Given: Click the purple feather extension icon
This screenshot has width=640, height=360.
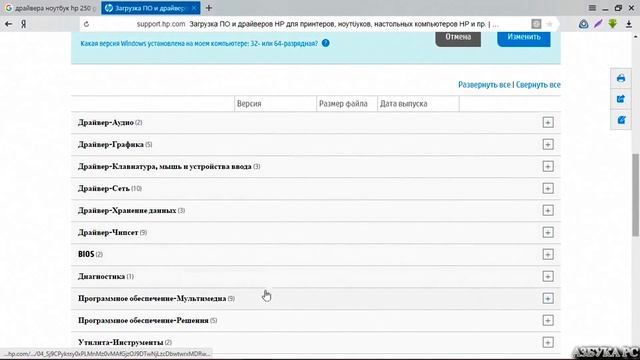Looking at the screenshot, I should 598,24.
